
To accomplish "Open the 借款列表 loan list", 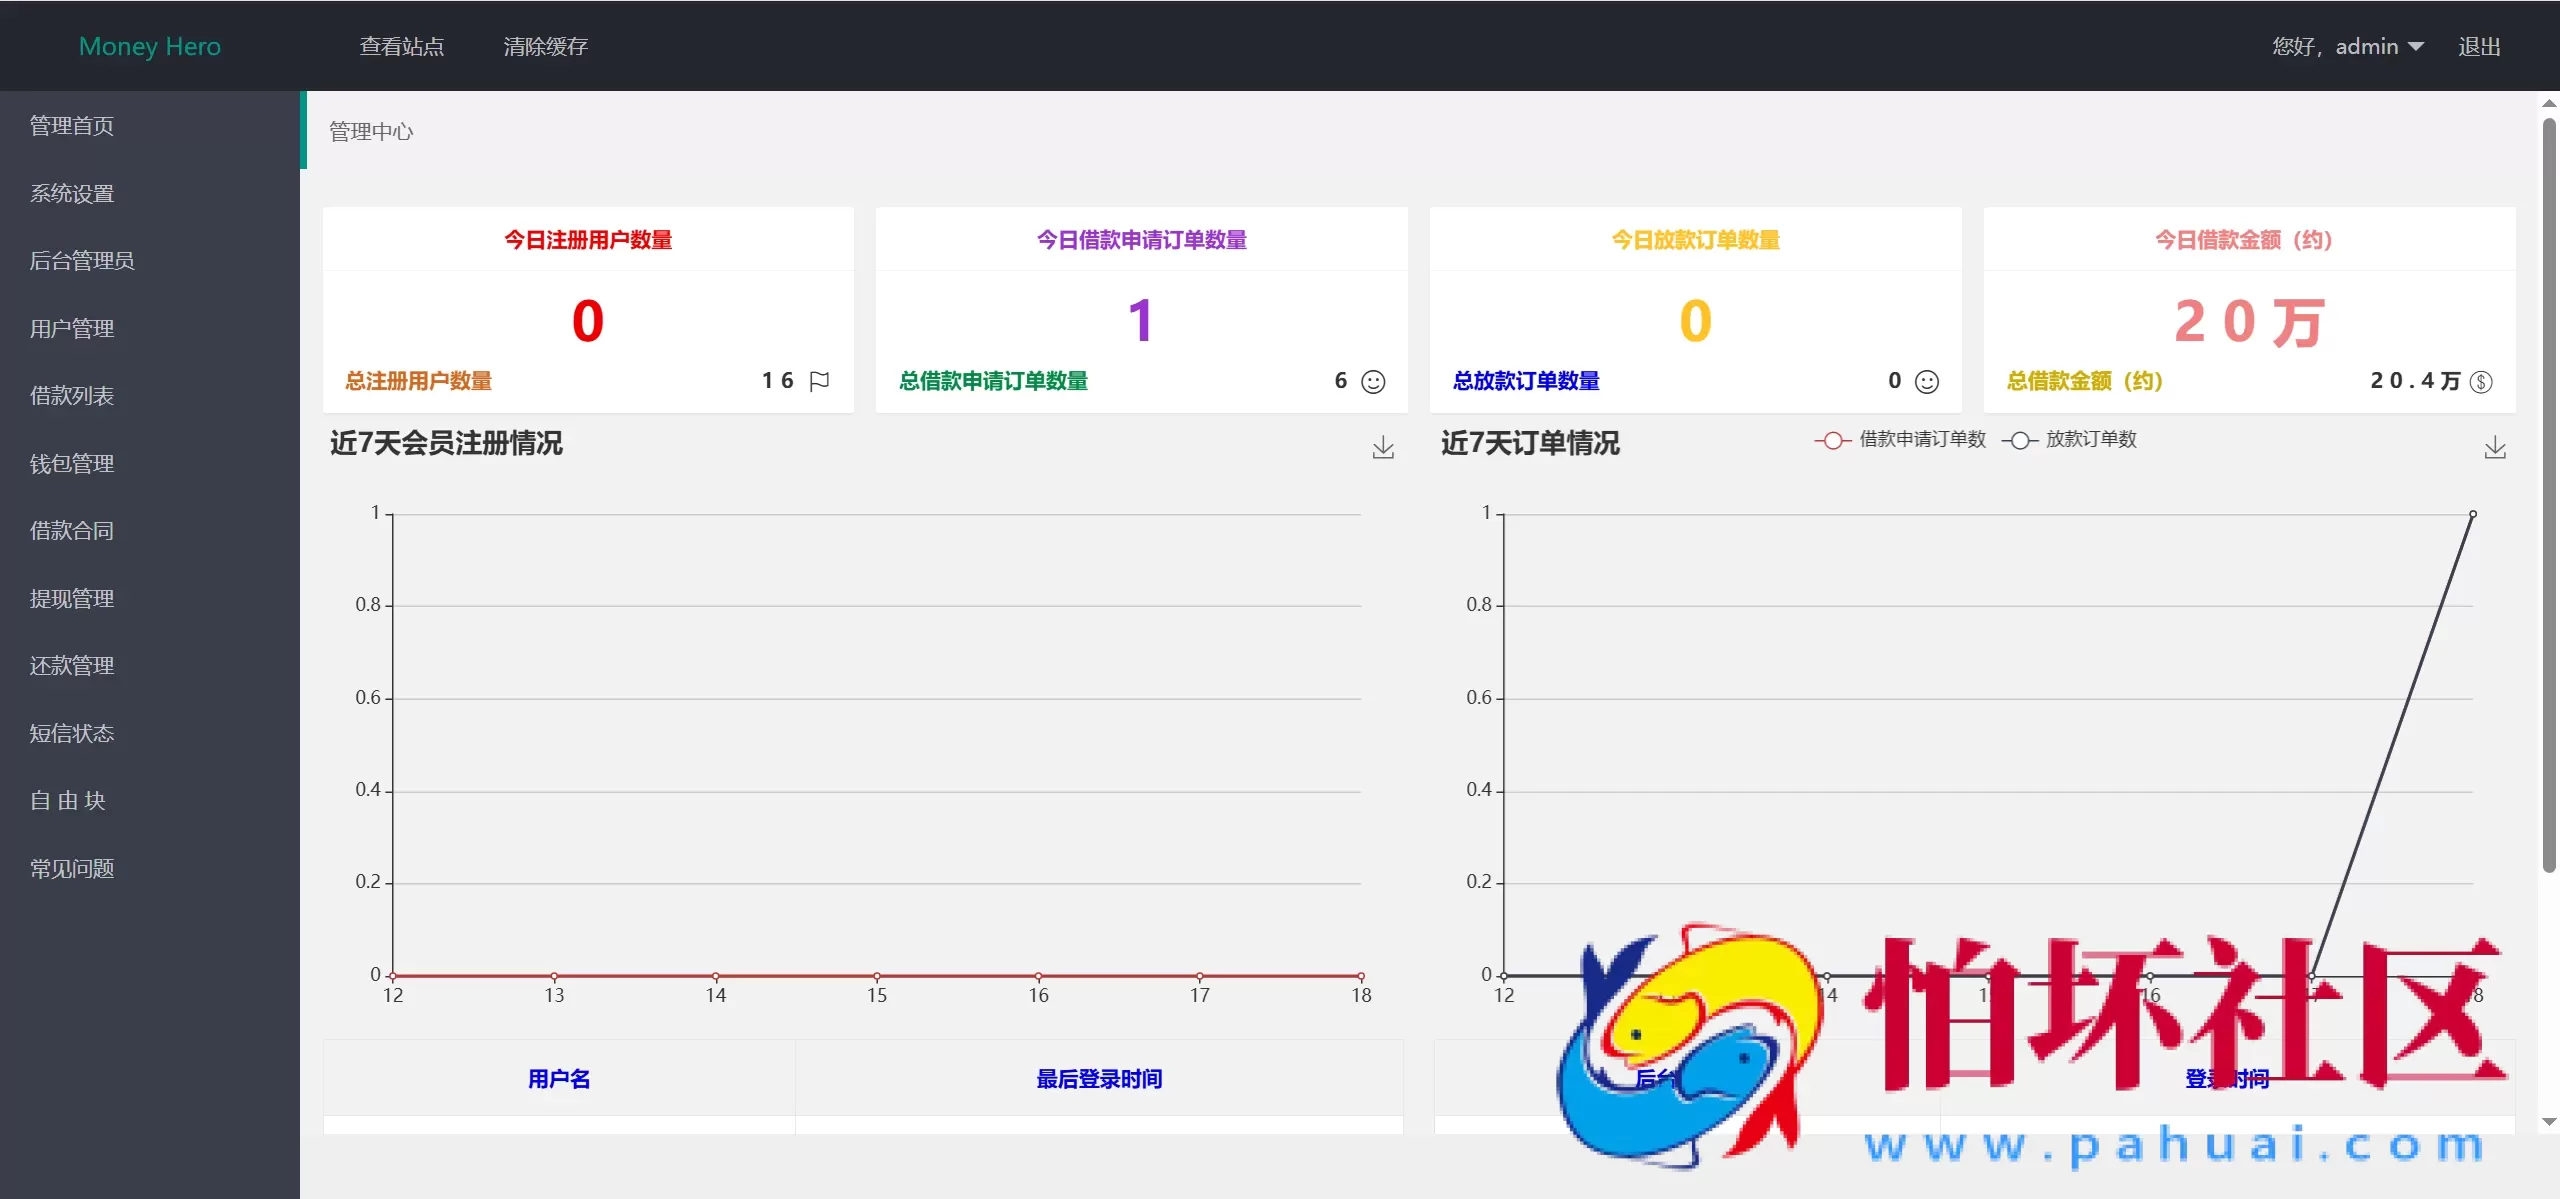I will tap(71, 395).
